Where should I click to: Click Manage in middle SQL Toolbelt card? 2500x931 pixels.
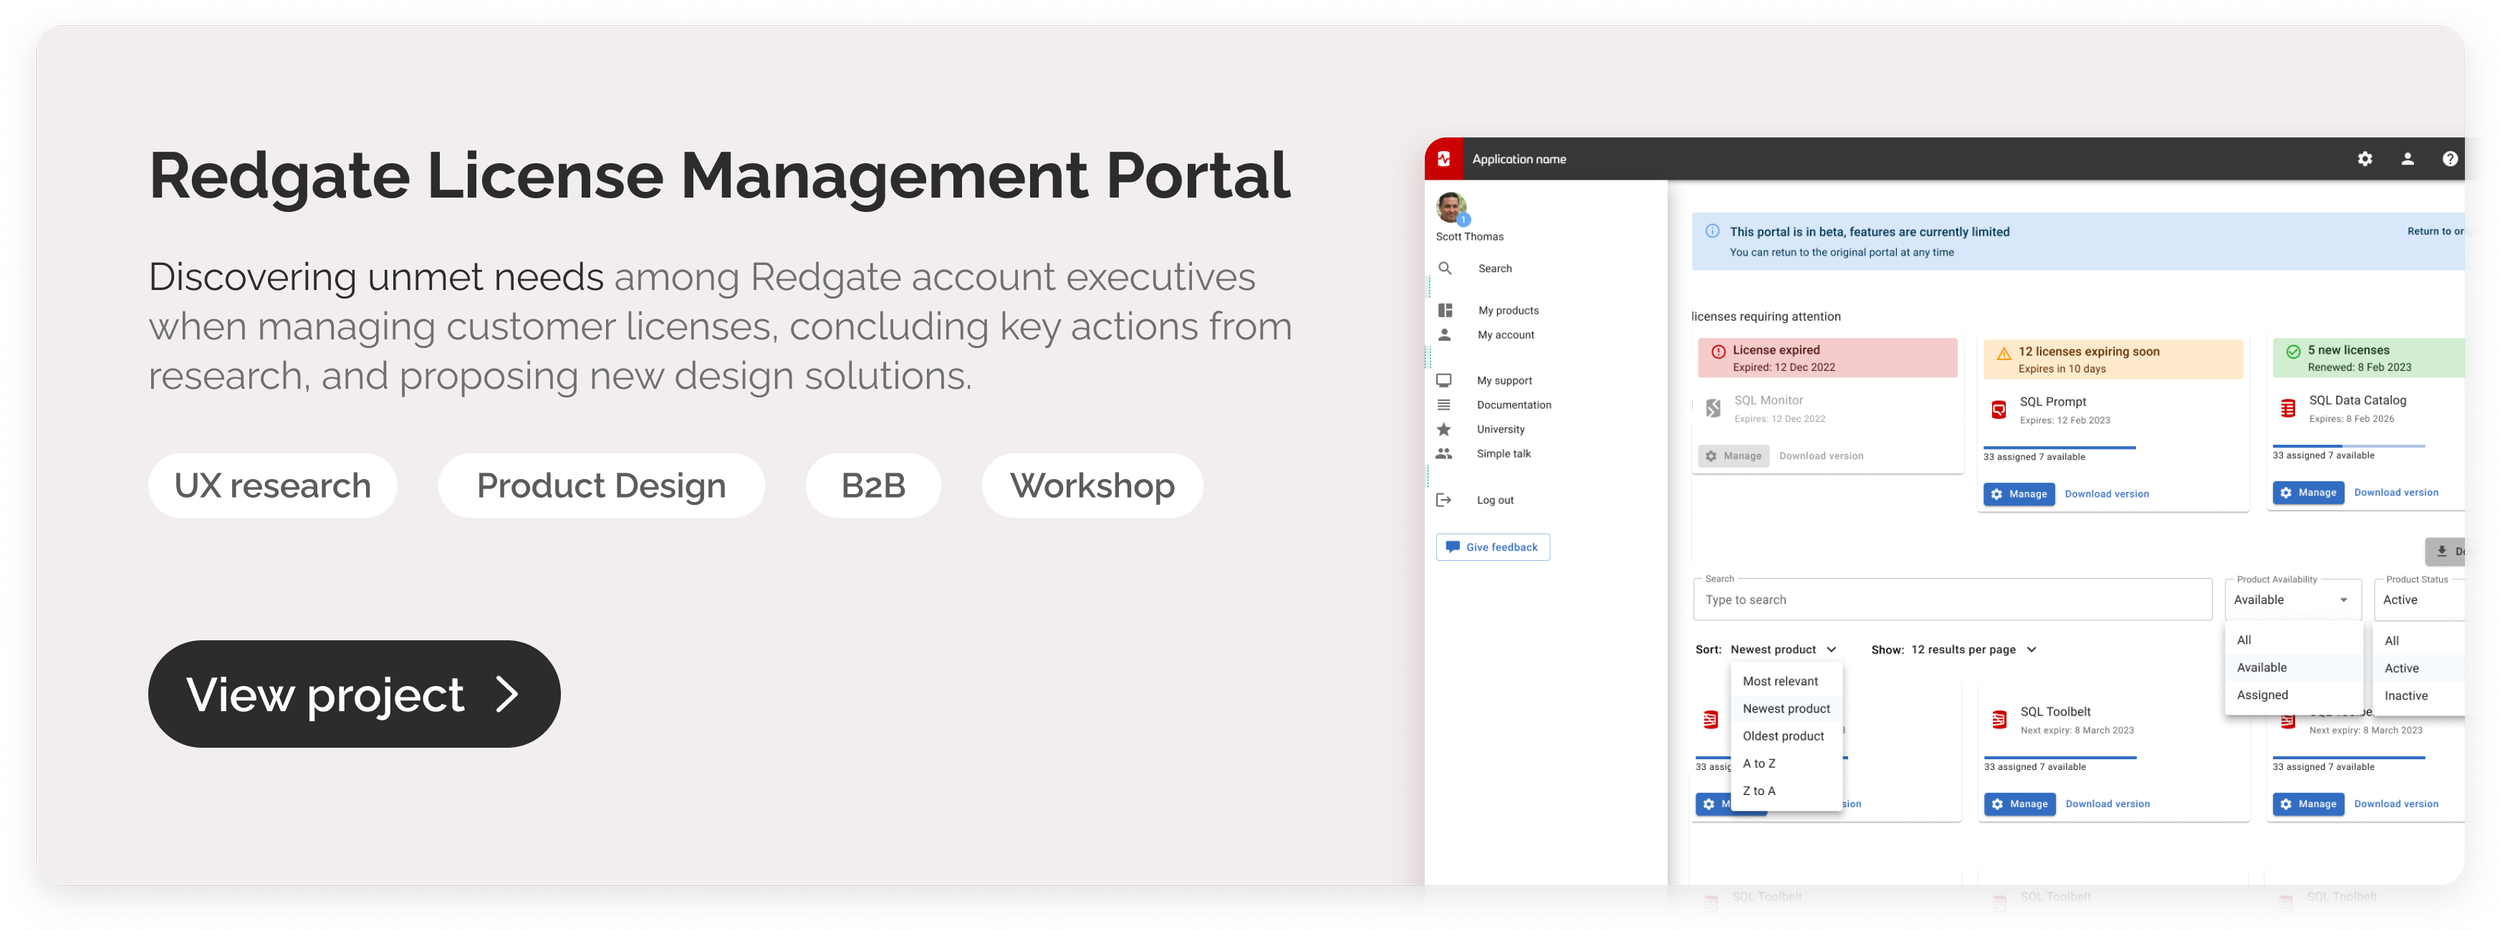point(2020,804)
